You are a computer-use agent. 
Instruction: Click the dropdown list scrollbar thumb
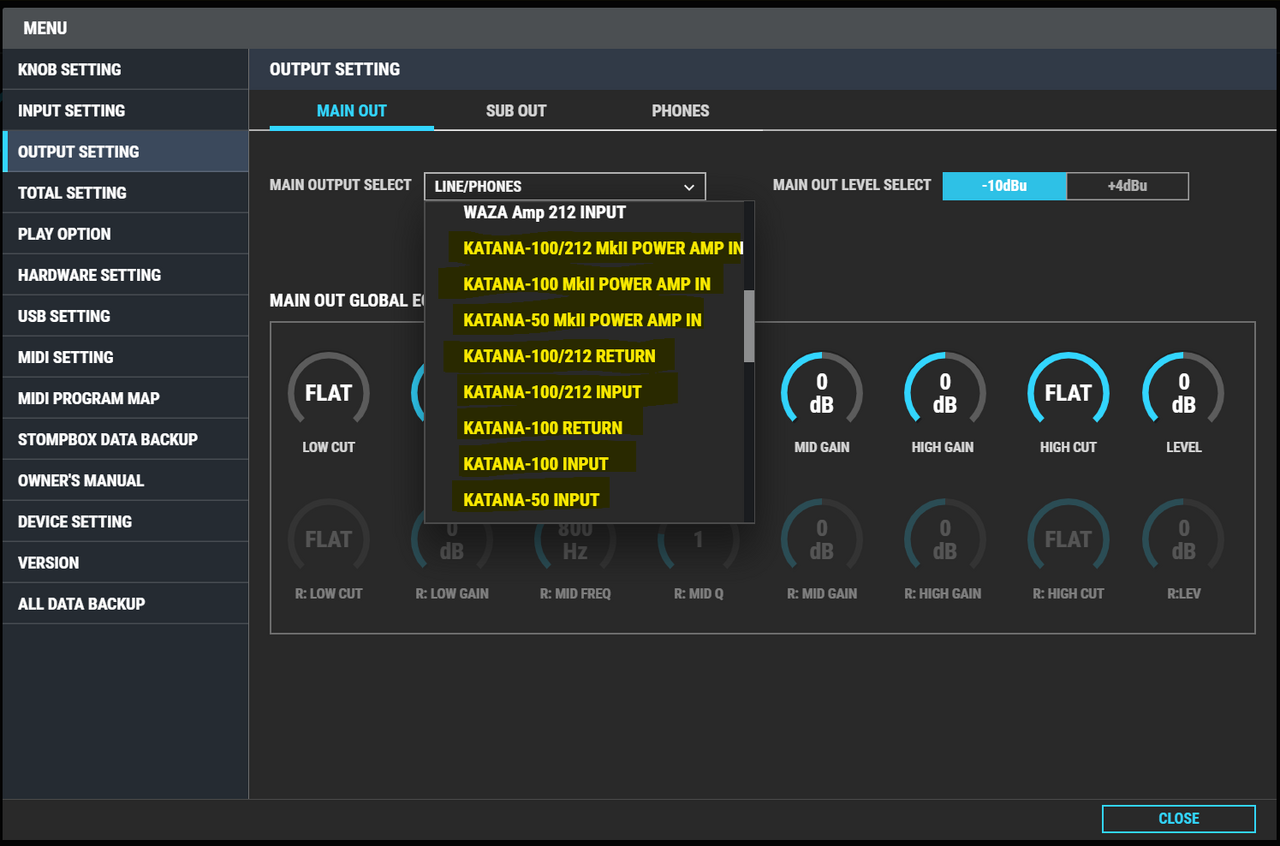749,326
